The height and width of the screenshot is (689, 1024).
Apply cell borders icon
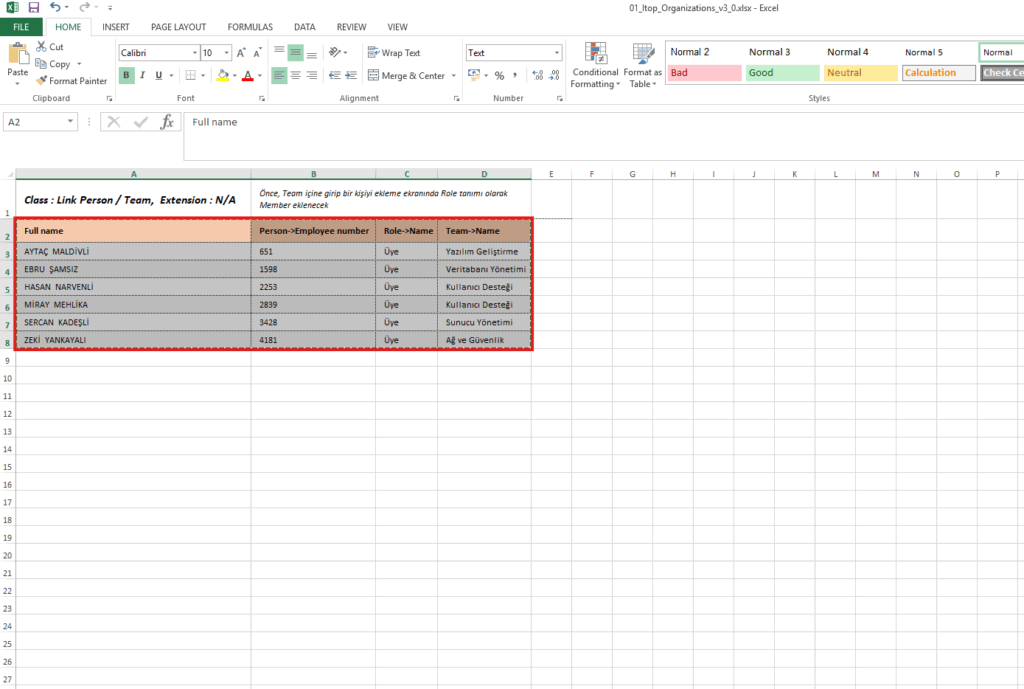tap(191, 75)
